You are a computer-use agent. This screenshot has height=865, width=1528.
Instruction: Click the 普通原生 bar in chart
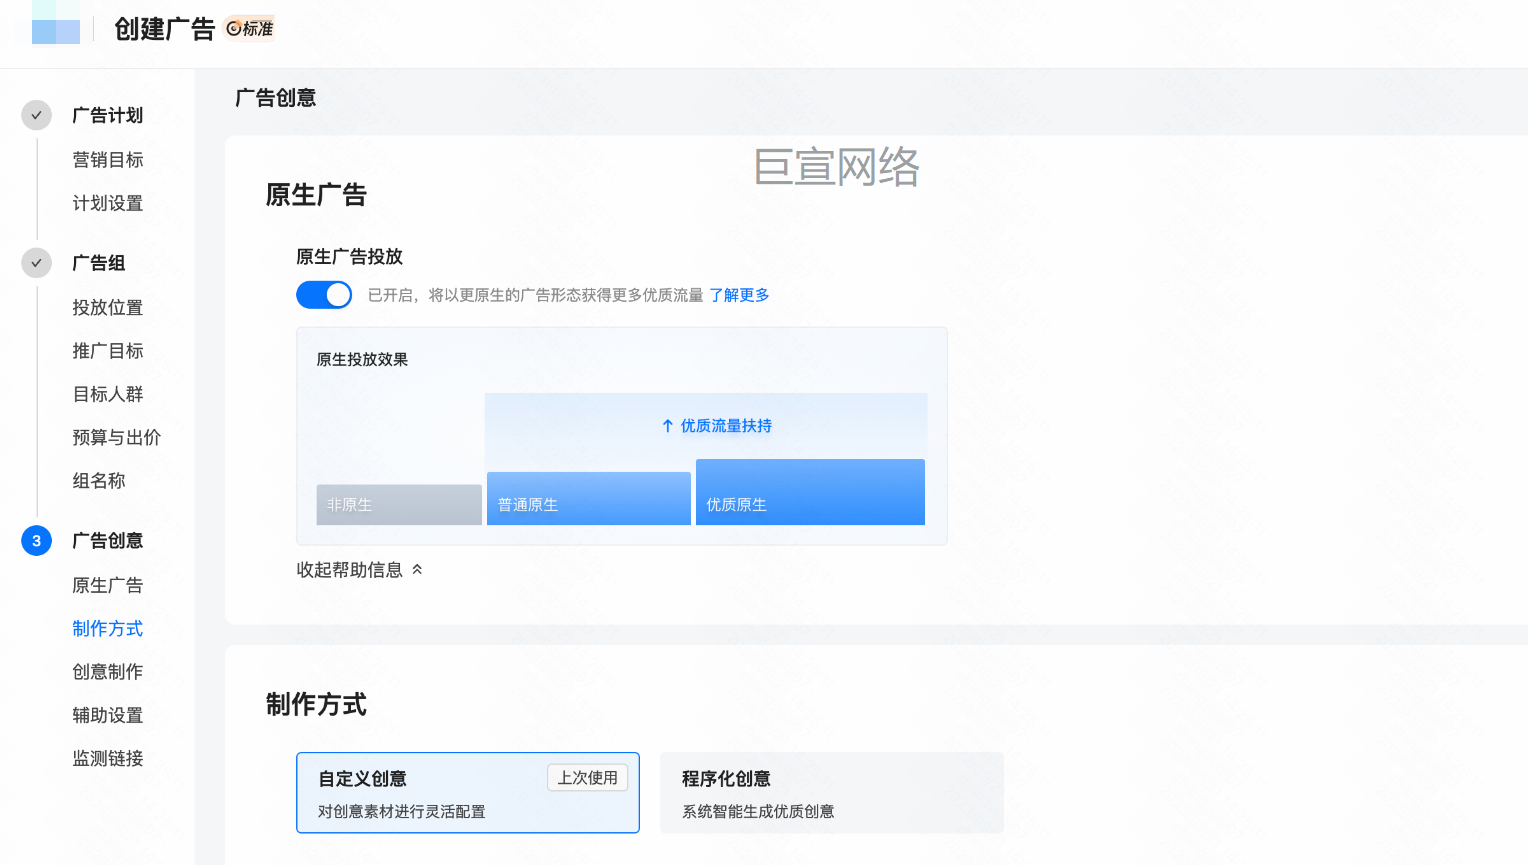(588, 499)
